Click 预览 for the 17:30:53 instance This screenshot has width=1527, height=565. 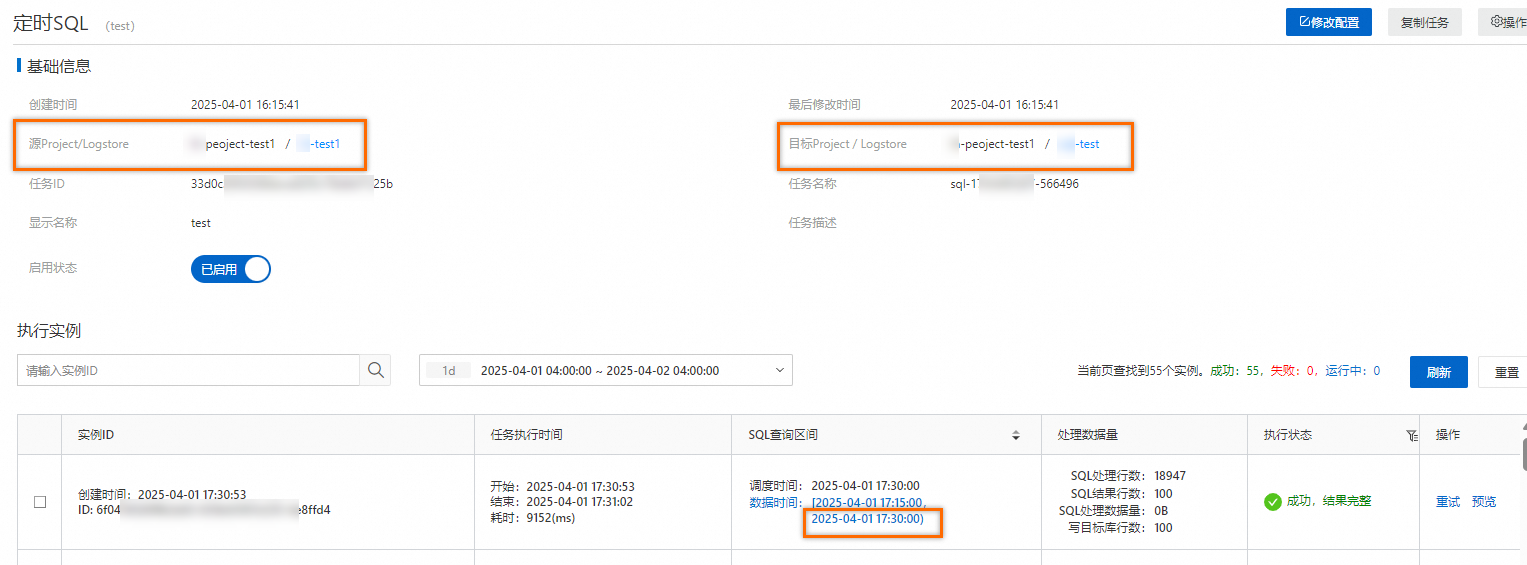1484,502
